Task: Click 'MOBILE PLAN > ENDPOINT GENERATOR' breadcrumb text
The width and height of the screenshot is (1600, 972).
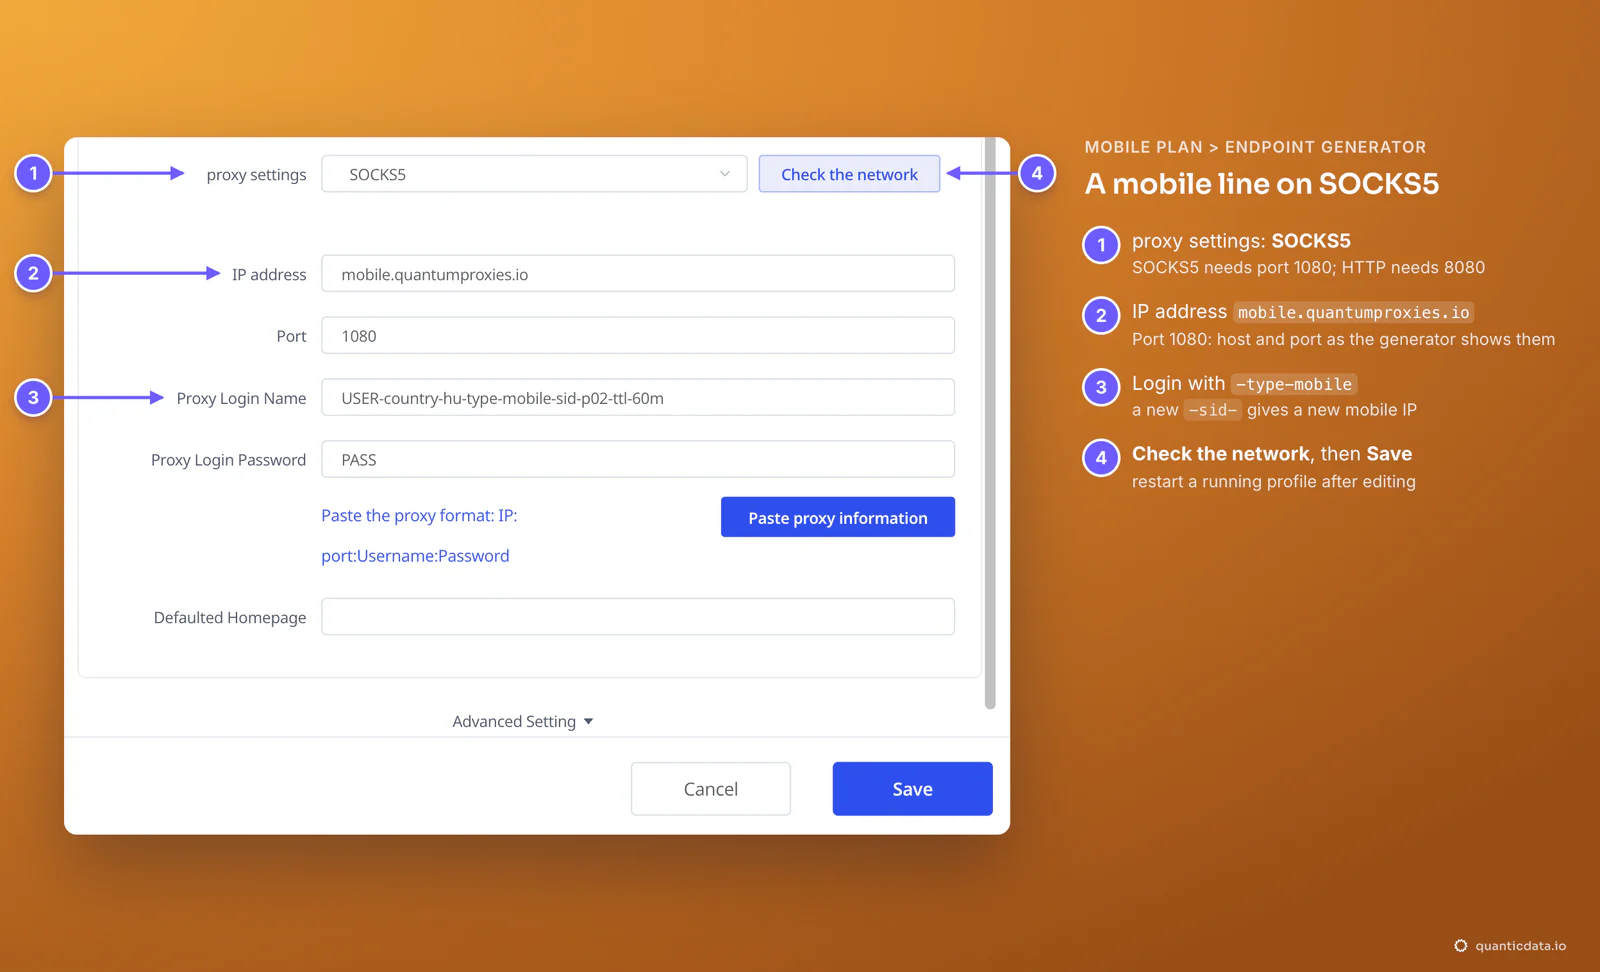Action: click(1255, 147)
